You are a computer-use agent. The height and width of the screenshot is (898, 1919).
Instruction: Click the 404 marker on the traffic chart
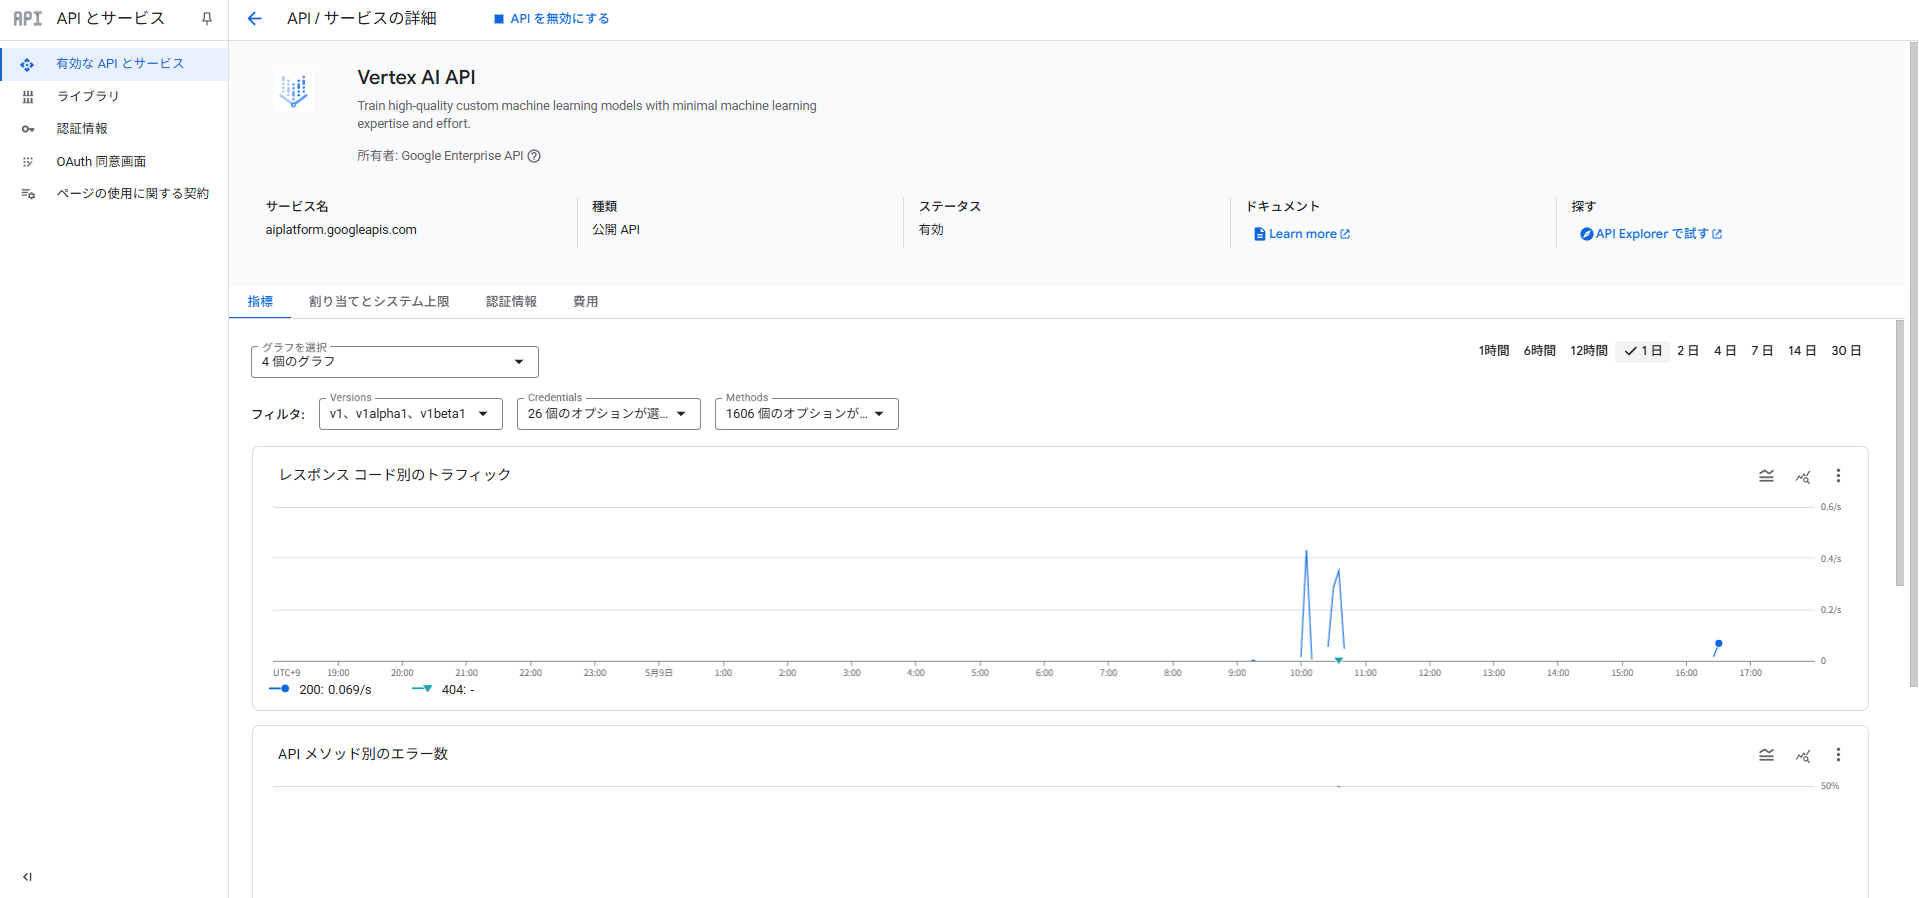pos(1338,660)
